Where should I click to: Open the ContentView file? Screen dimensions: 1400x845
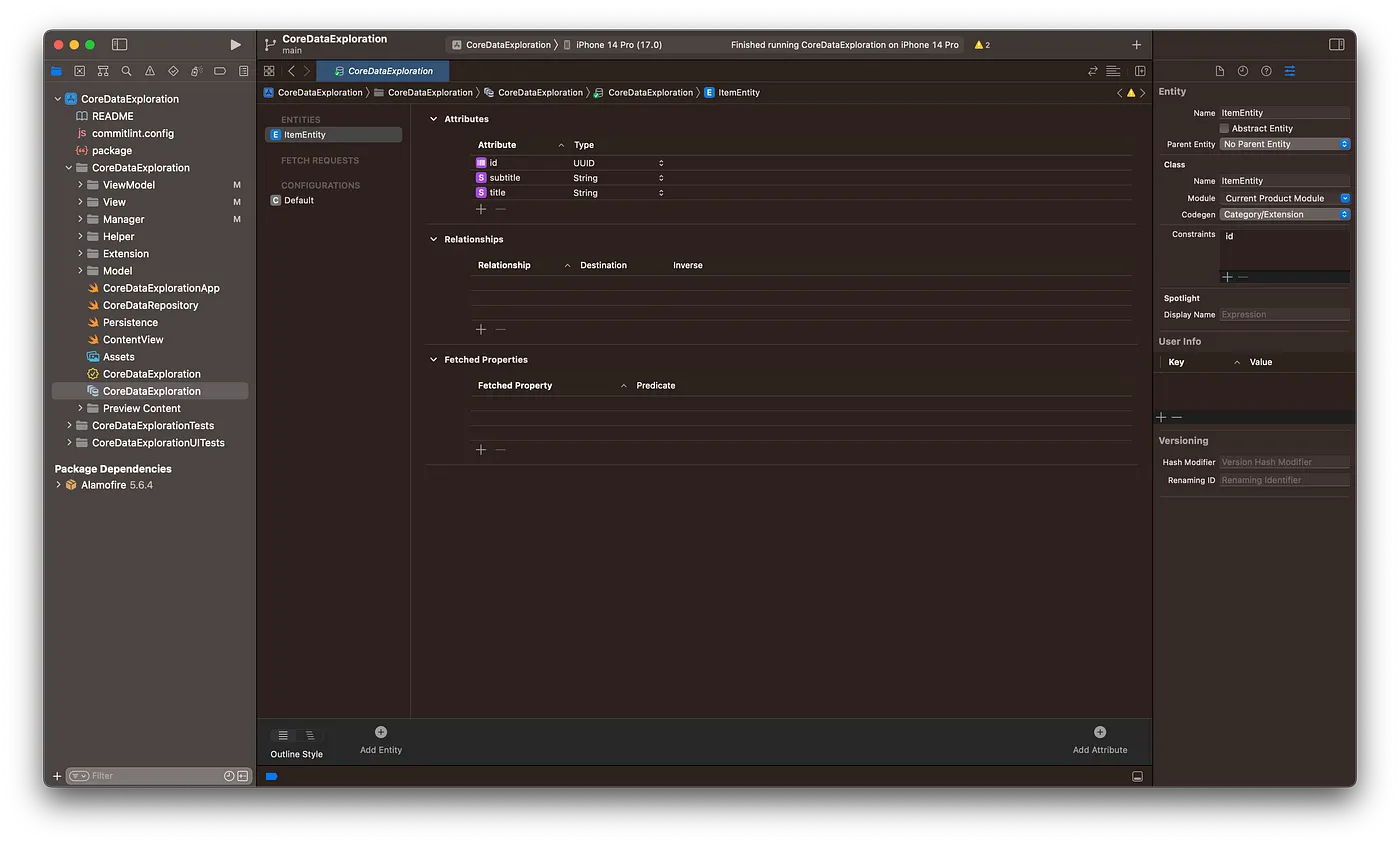pyautogui.click(x=133, y=340)
